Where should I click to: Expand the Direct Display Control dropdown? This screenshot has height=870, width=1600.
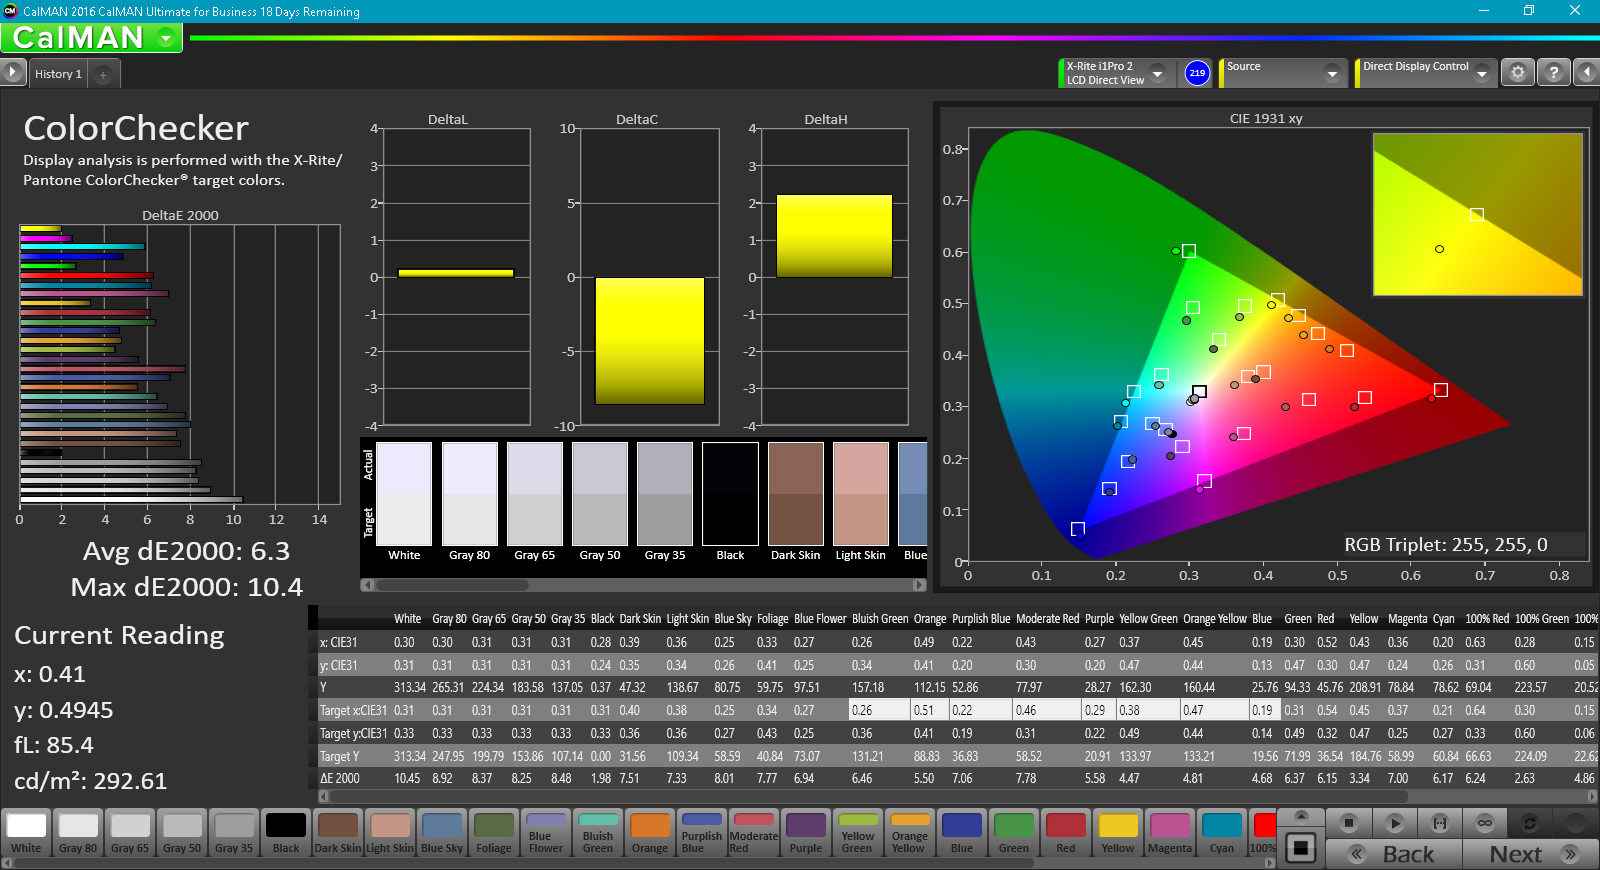1482,73
